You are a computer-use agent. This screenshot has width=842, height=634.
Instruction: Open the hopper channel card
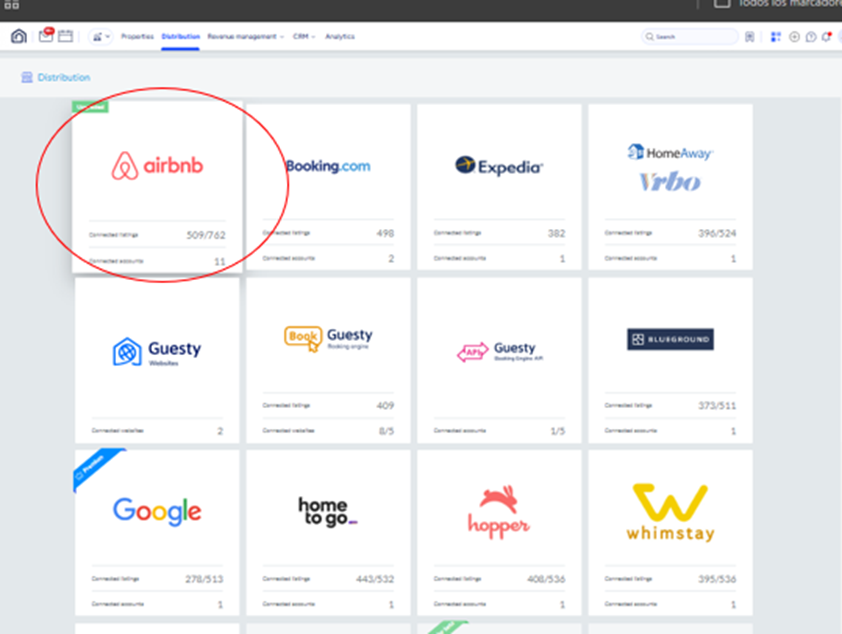499,533
